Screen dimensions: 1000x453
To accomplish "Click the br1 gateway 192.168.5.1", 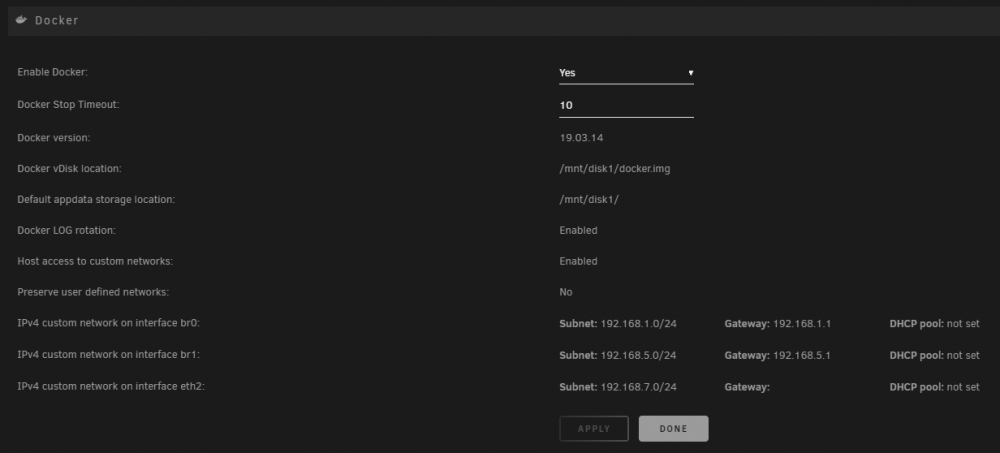I will pos(802,355).
